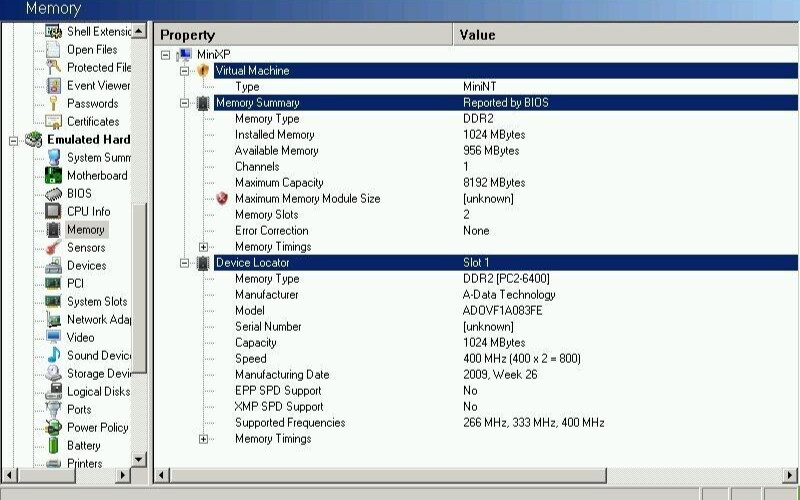
Task: Click the Devices icon
Action: (x=54, y=265)
